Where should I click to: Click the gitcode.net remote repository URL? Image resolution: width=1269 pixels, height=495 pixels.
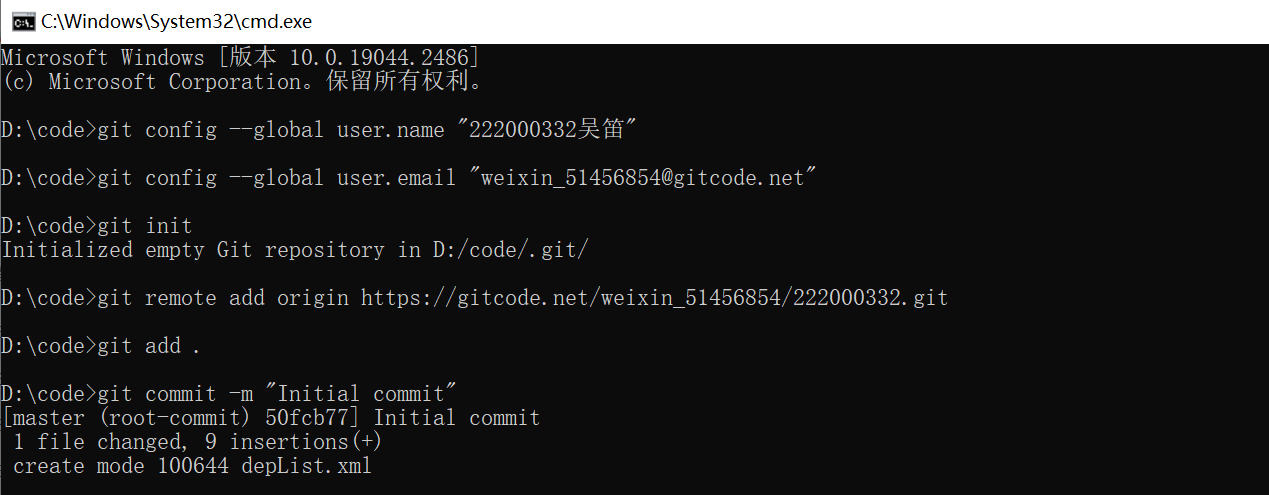click(654, 298)
